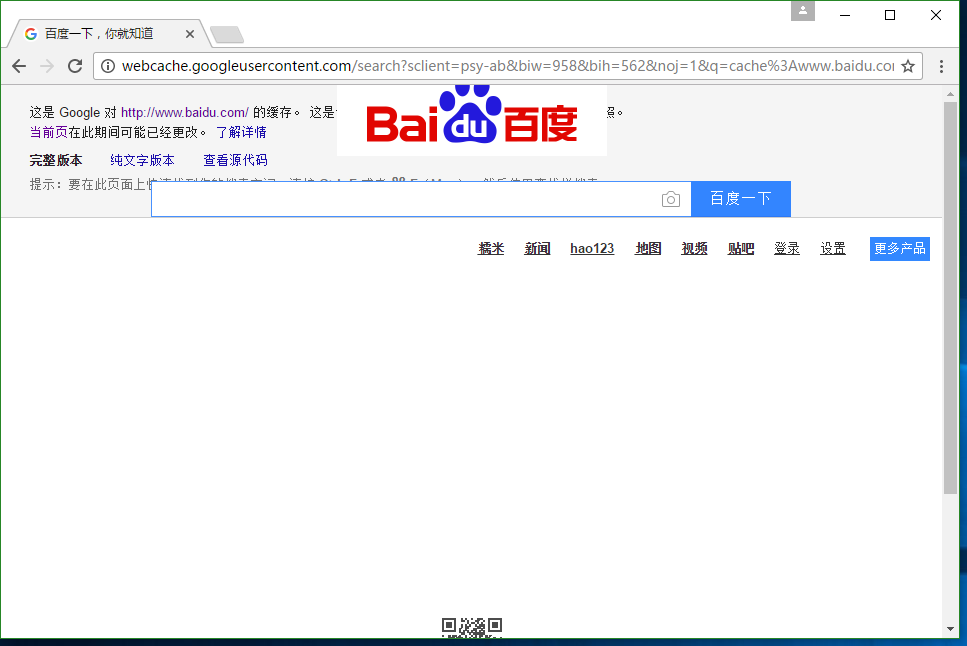Click the 当前页 link
The width and height of the screenshot is (967, 646).
tap(49, 132)
